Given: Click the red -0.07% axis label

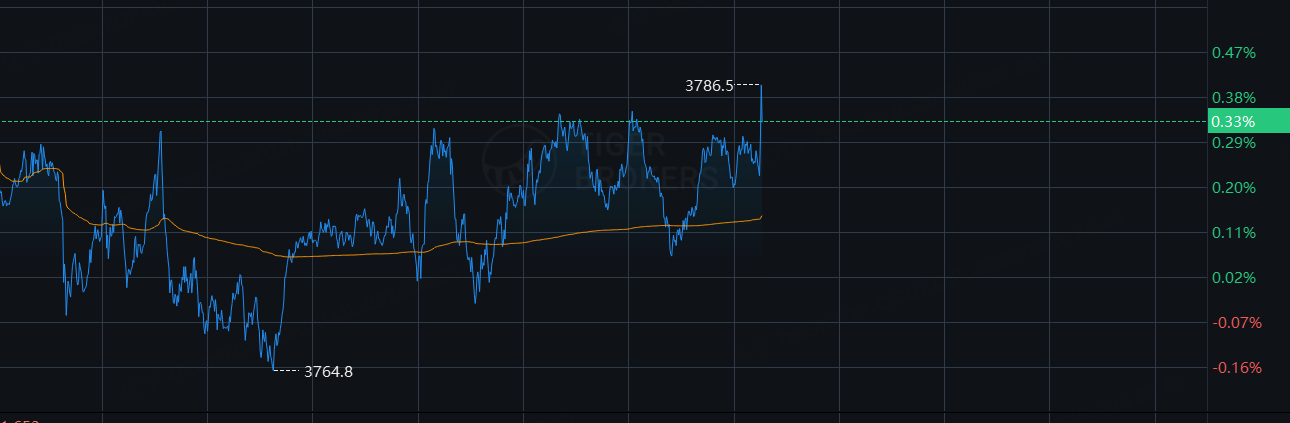Looking at the screenshot, I should point(1236,322).
